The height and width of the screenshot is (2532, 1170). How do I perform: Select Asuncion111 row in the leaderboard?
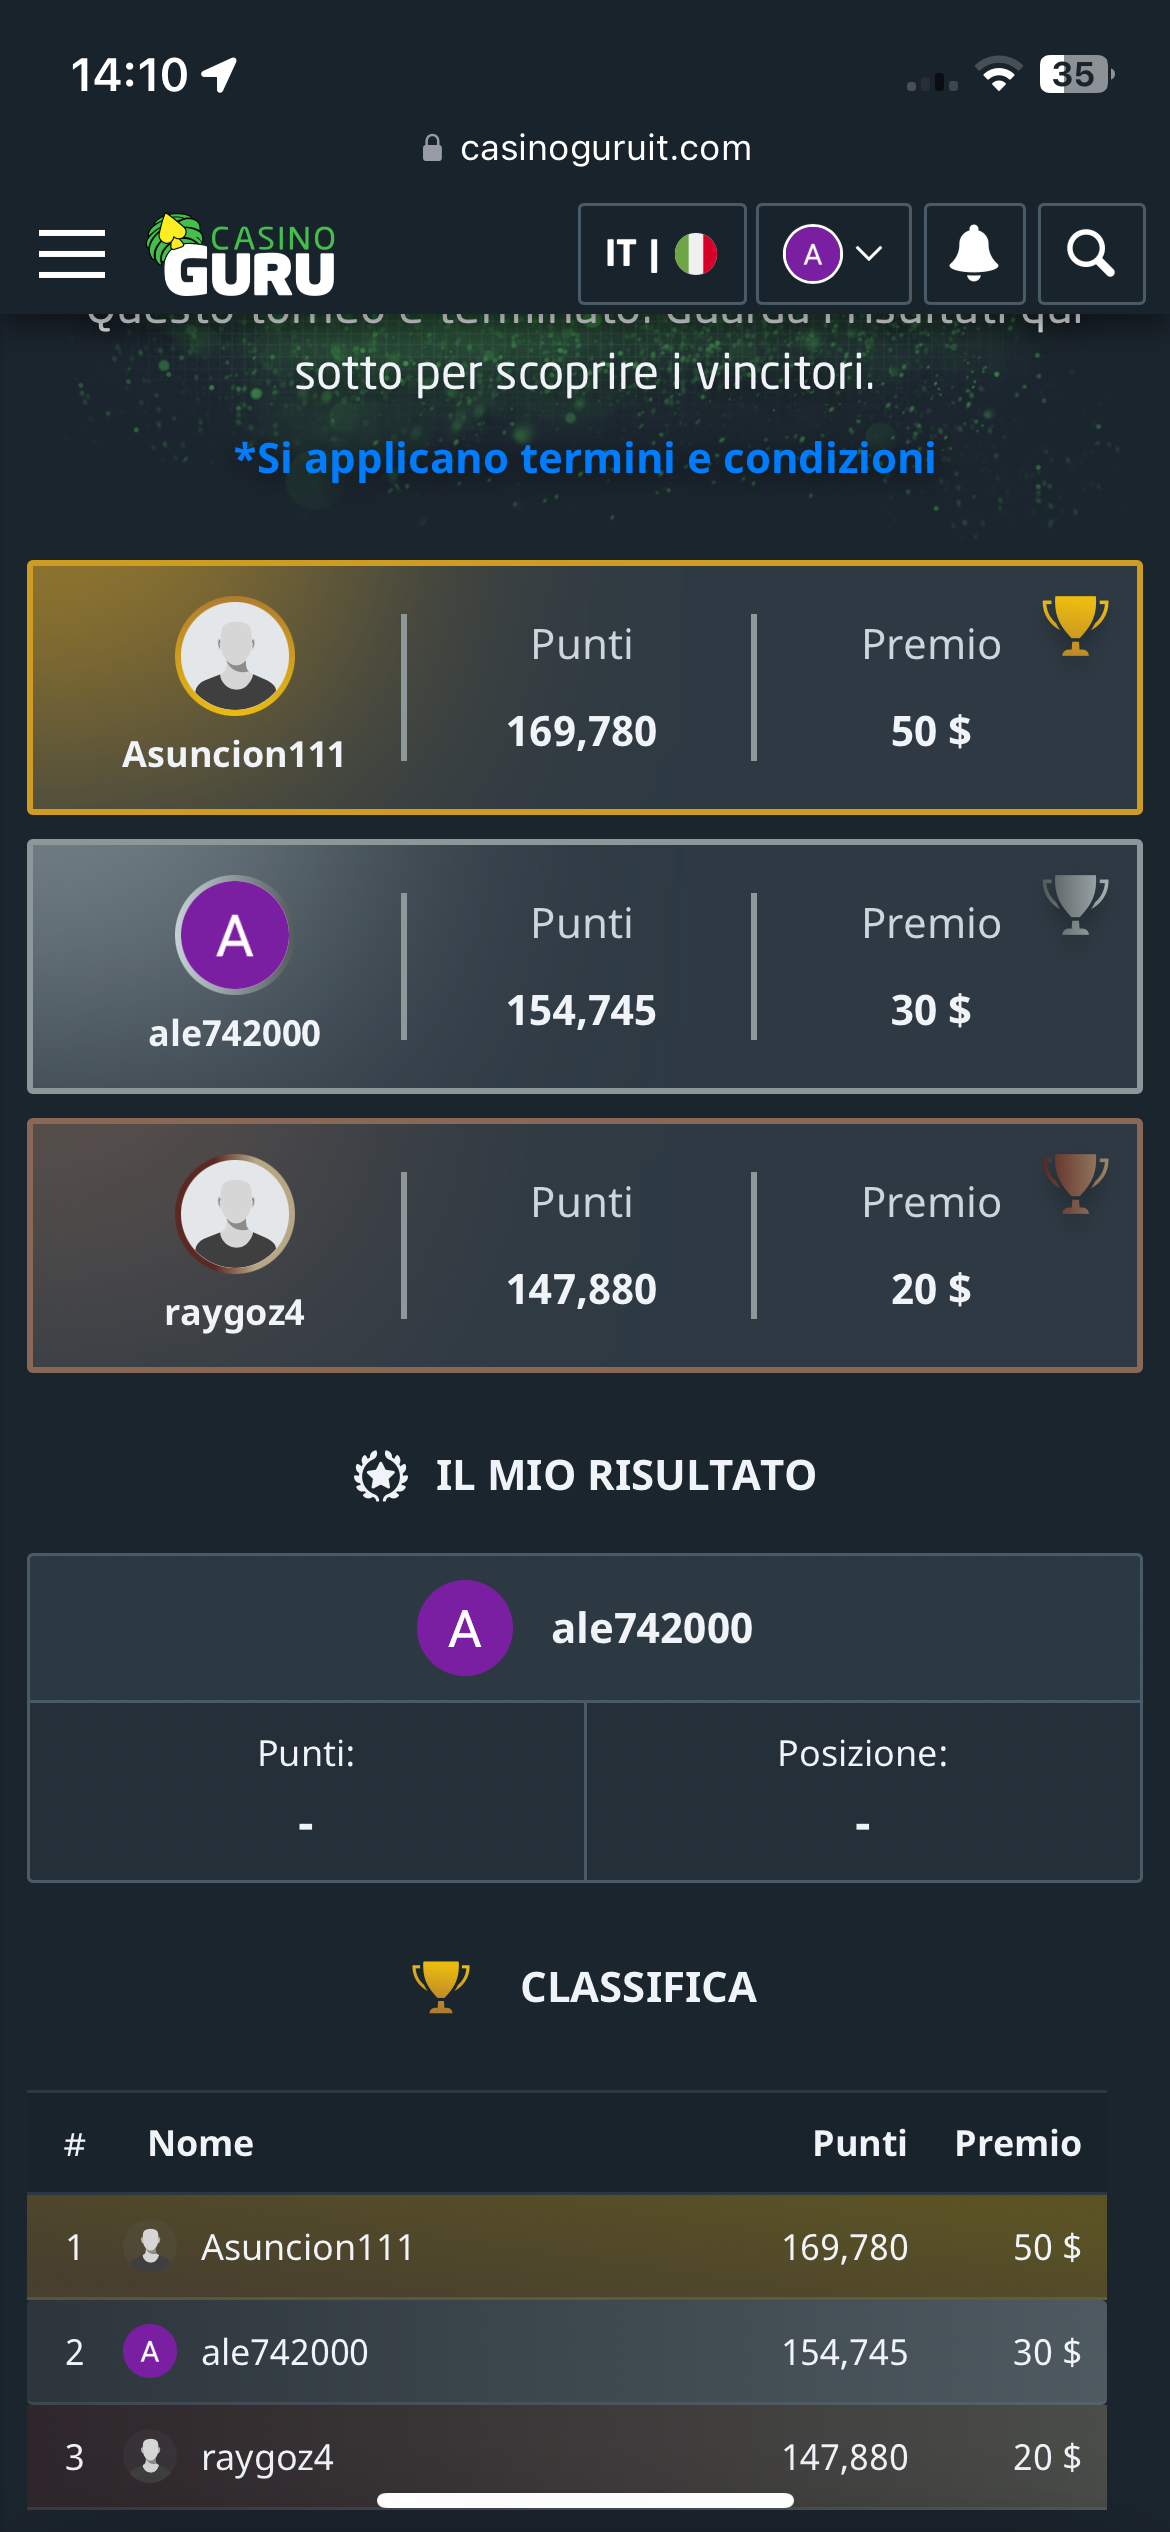click(566, 2247)
